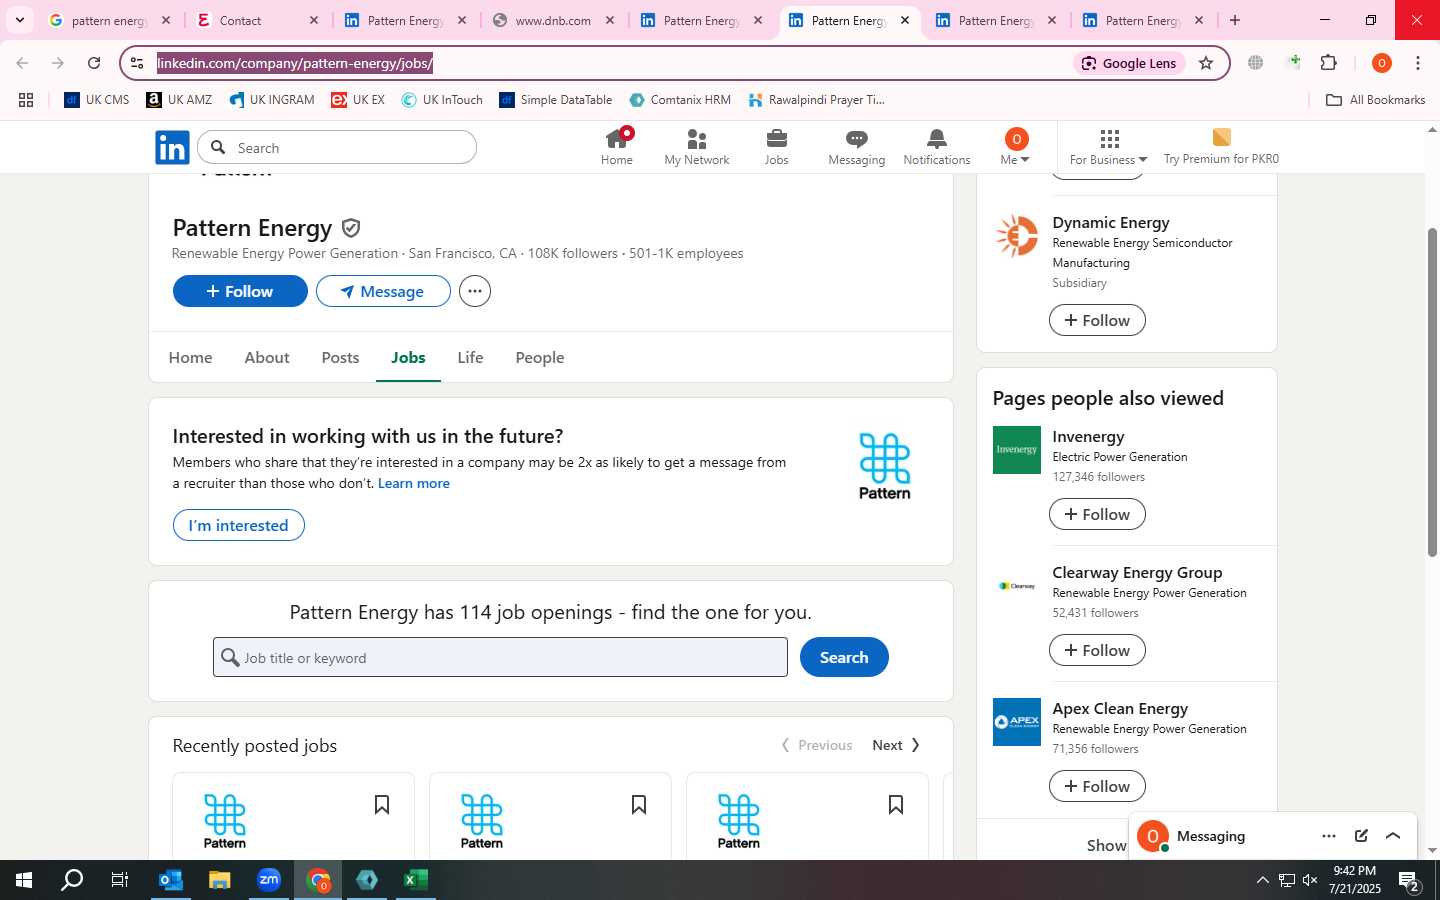
Task: Open the Invenergy logo thumbnail
Action: click(x=1017, y=450)
